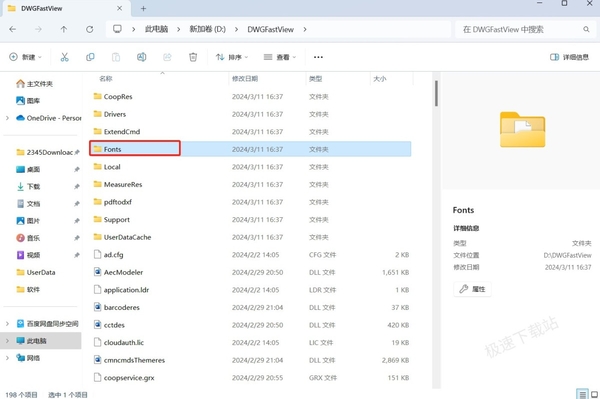Expand chevron after DWGFastView in path

point(305,29)
